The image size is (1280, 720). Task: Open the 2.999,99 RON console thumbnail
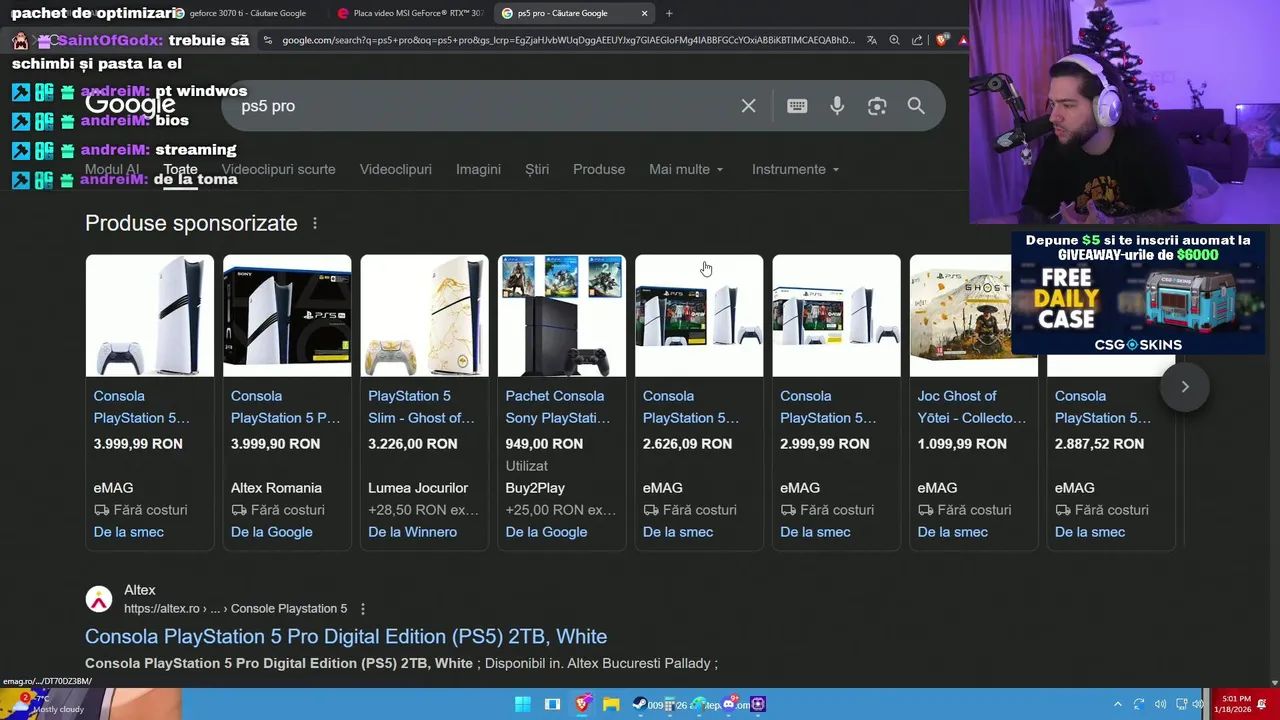[x=836, y=316]
